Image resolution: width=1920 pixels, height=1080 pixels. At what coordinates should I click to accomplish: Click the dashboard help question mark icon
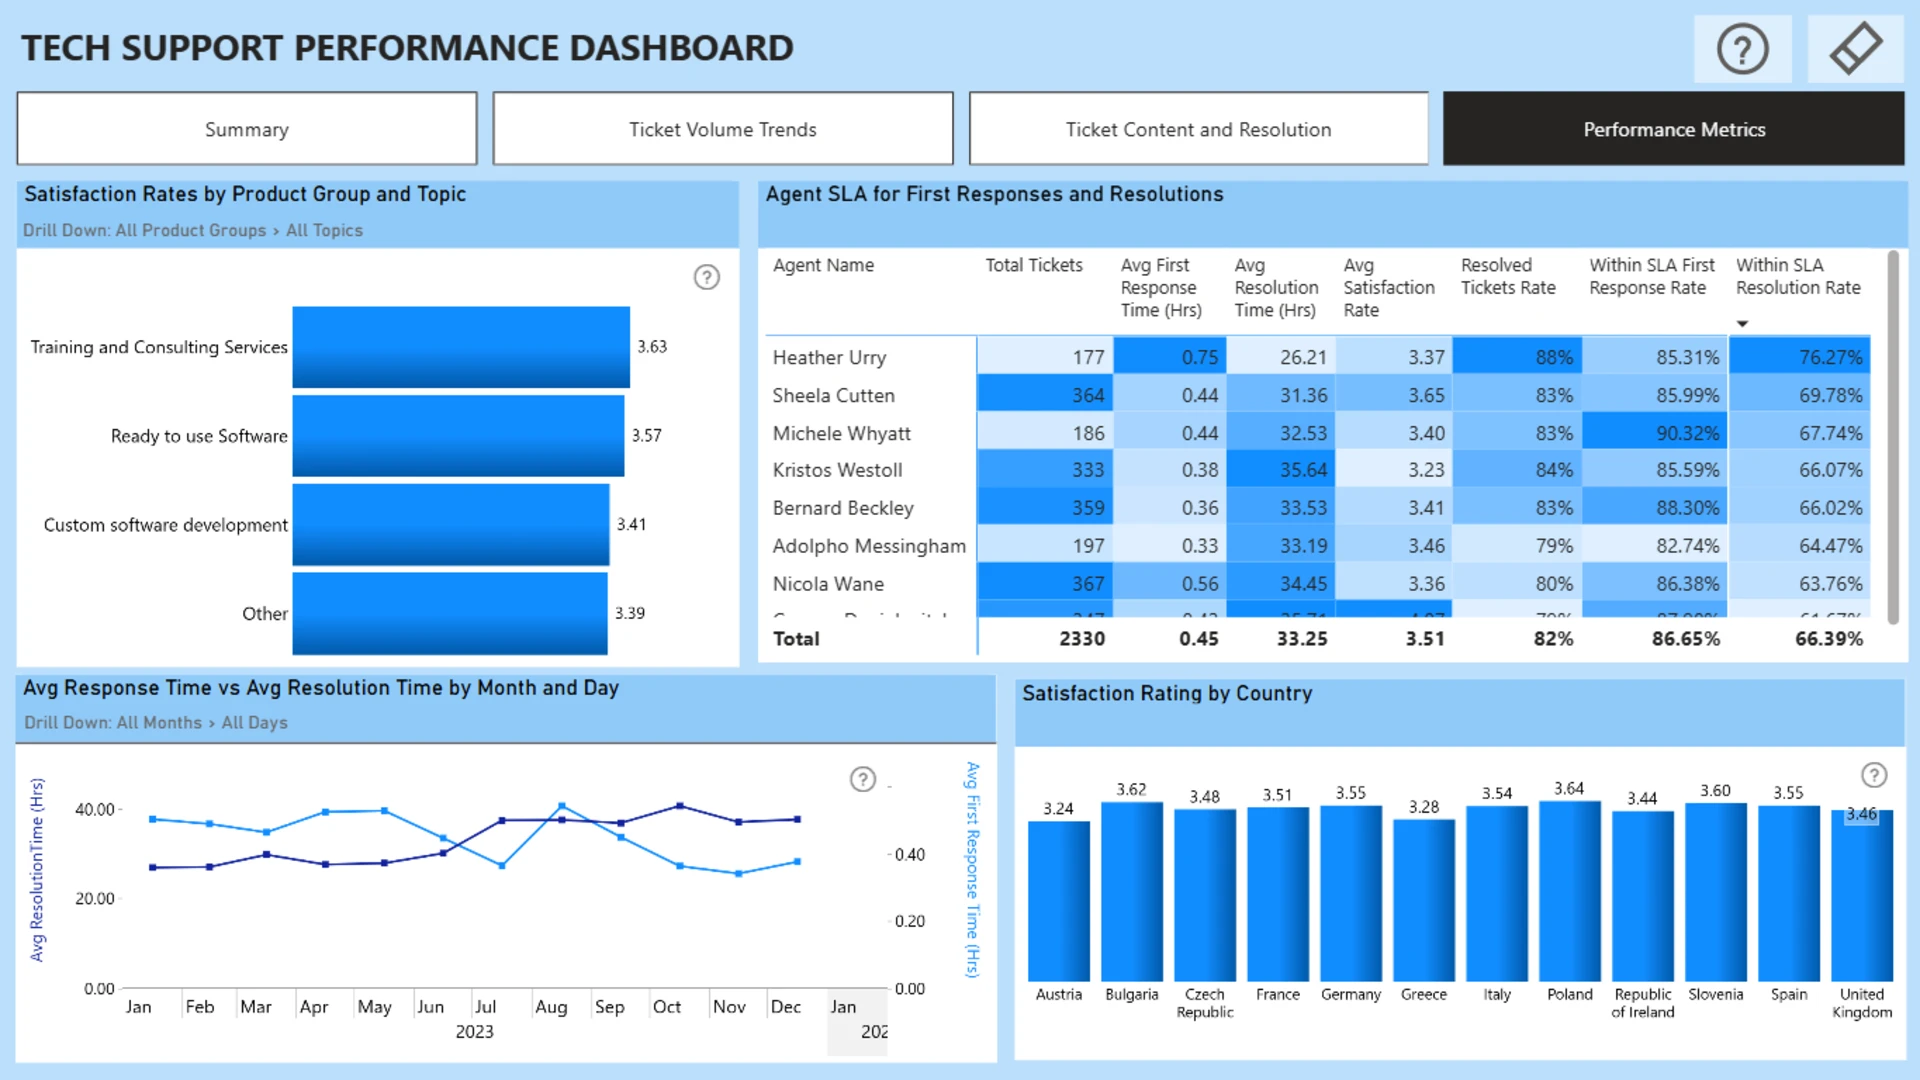pyautogui.click(x=1742, y=49)
